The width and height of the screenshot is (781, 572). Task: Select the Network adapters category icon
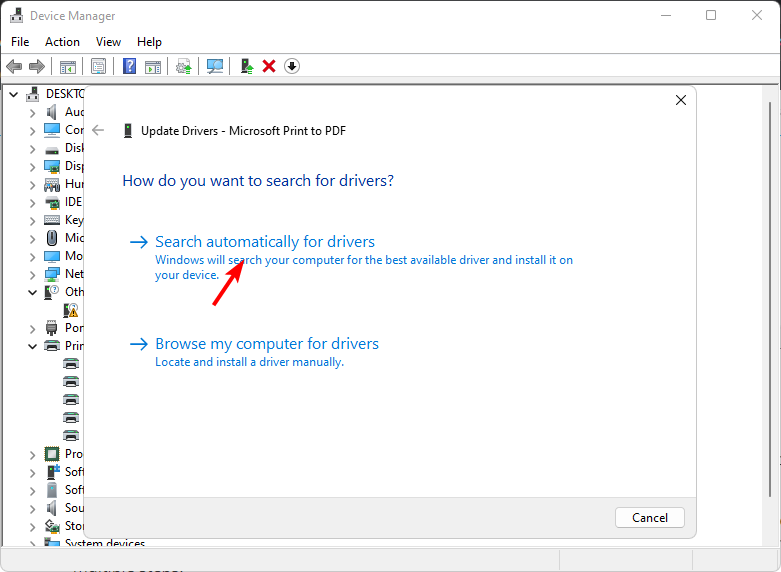click(52, 274)
